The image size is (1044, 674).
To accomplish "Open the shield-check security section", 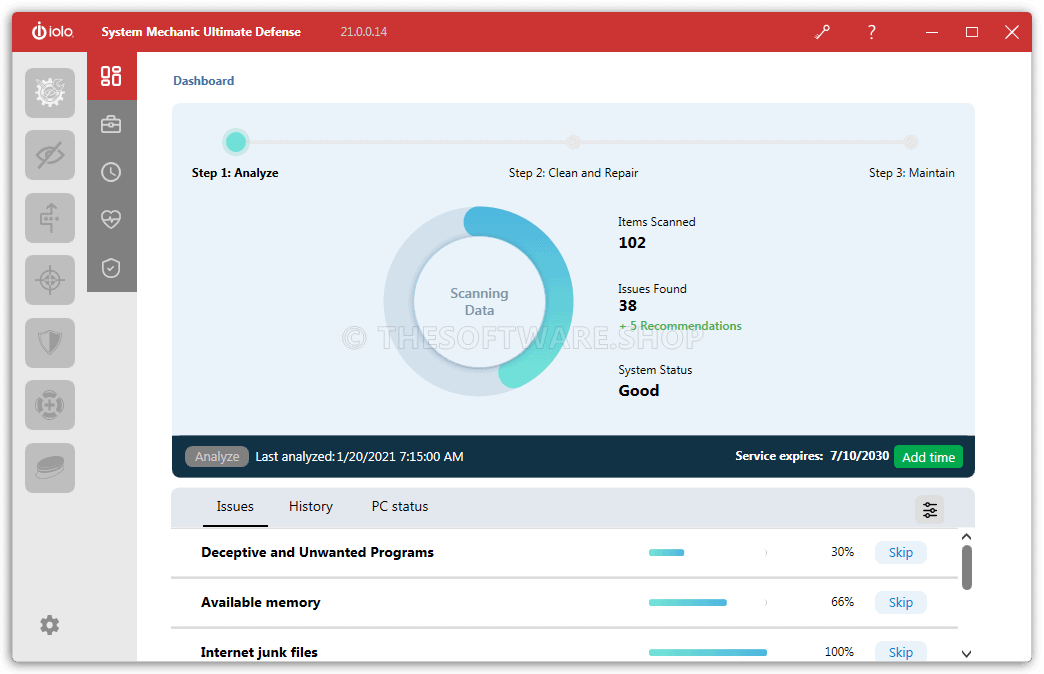I will [x=111, y=268].
